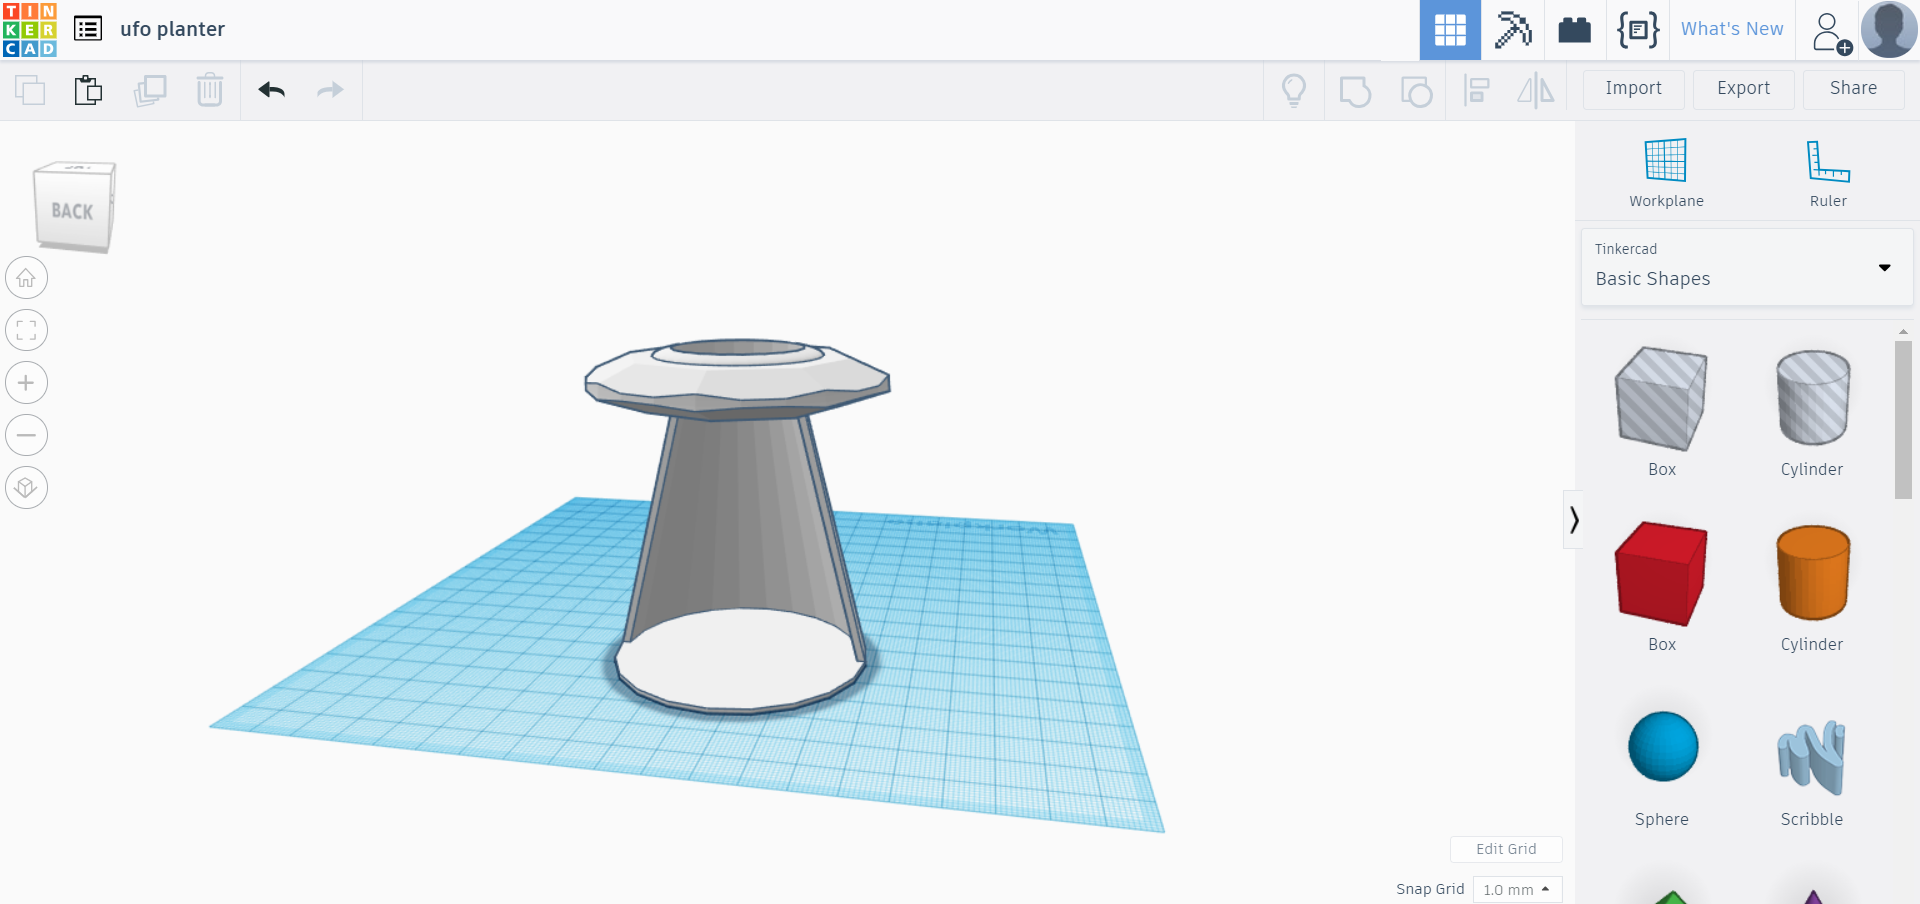The image size is (1920, 904).
Task: Open the user profile avatar
Action: (x=1889, y=29)
